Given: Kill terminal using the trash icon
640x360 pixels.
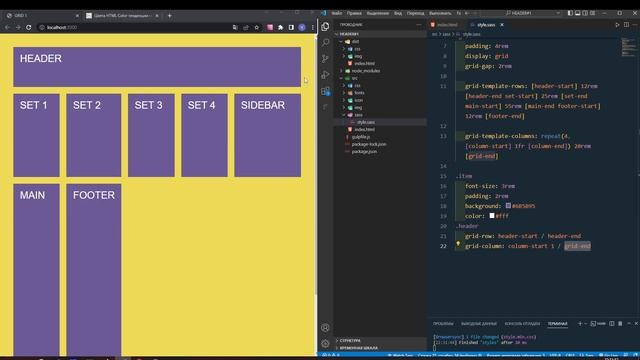Looking at the screenshot, I should click(620, 324).
